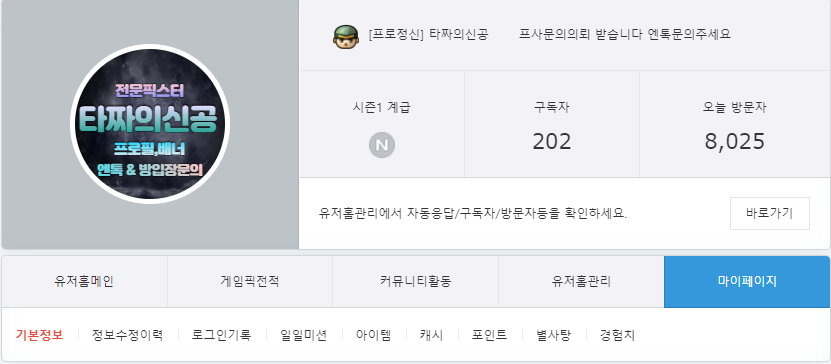Select the 별사탕 submenu link
The image size is (831, 364).
553,335
